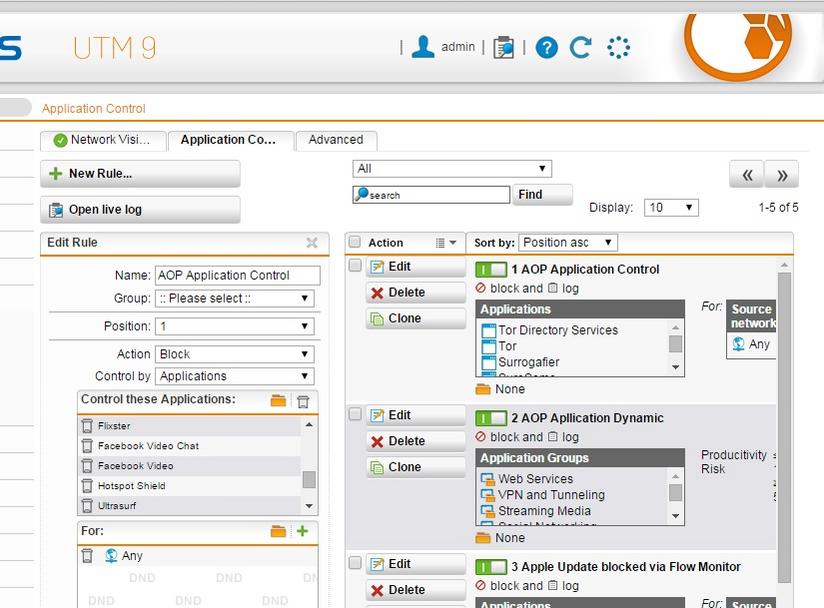Toggle the AOP Application Control rule status switch
This screenshot has width=824, height=608.
tap(491, 270)
